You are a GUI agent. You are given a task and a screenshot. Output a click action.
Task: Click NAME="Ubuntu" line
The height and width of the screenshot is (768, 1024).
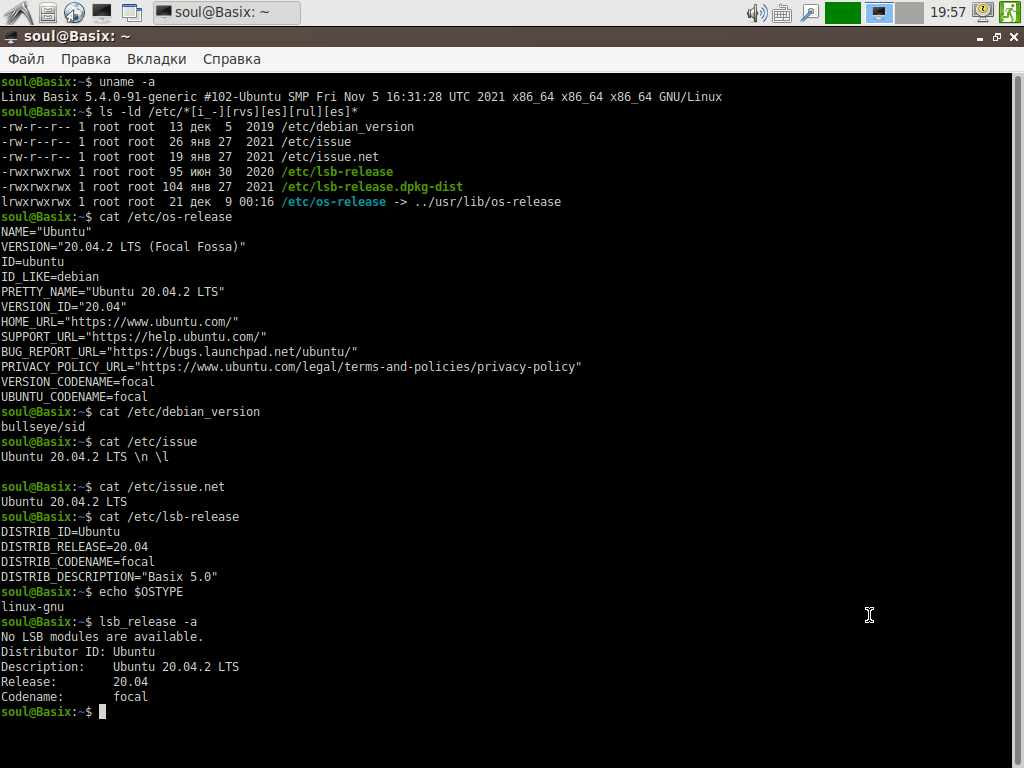[x=46, y=232]
